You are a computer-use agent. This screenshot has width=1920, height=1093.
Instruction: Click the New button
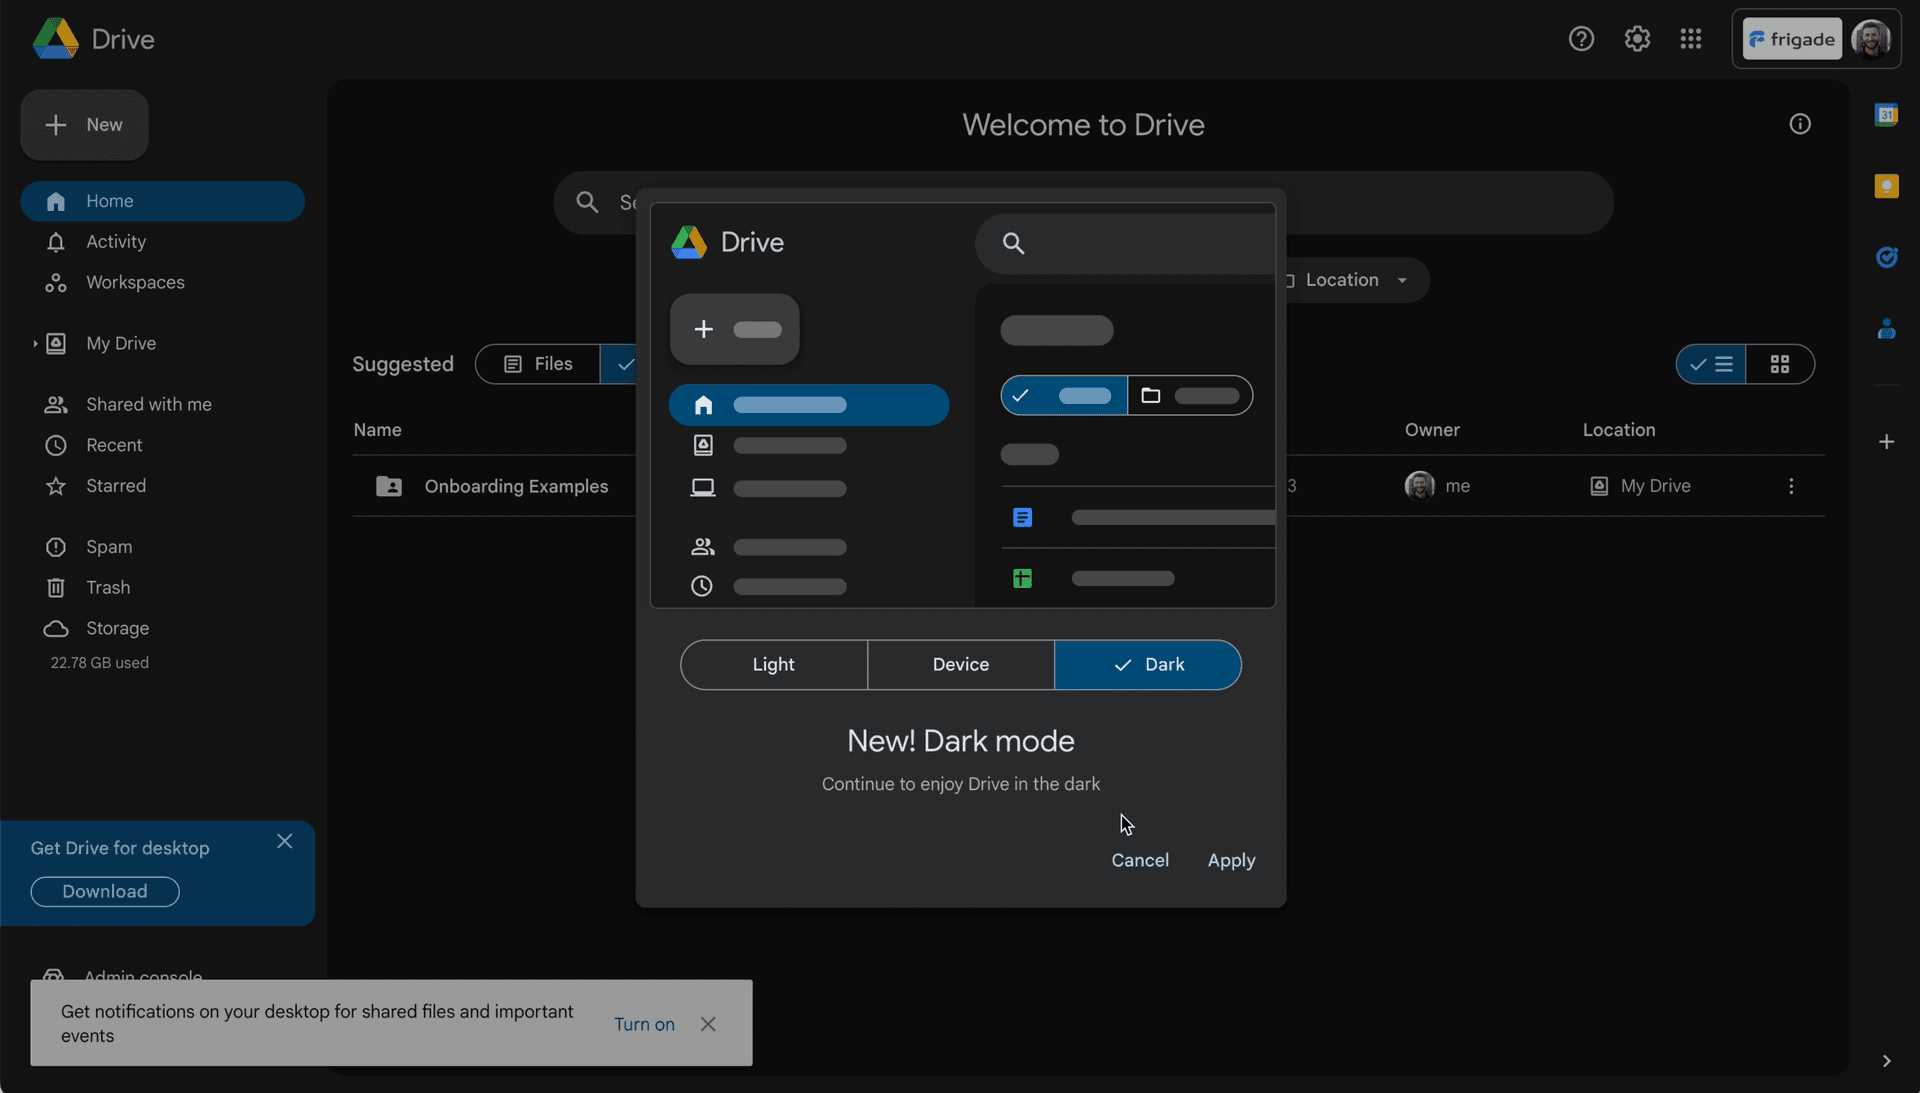coord(85,125)
